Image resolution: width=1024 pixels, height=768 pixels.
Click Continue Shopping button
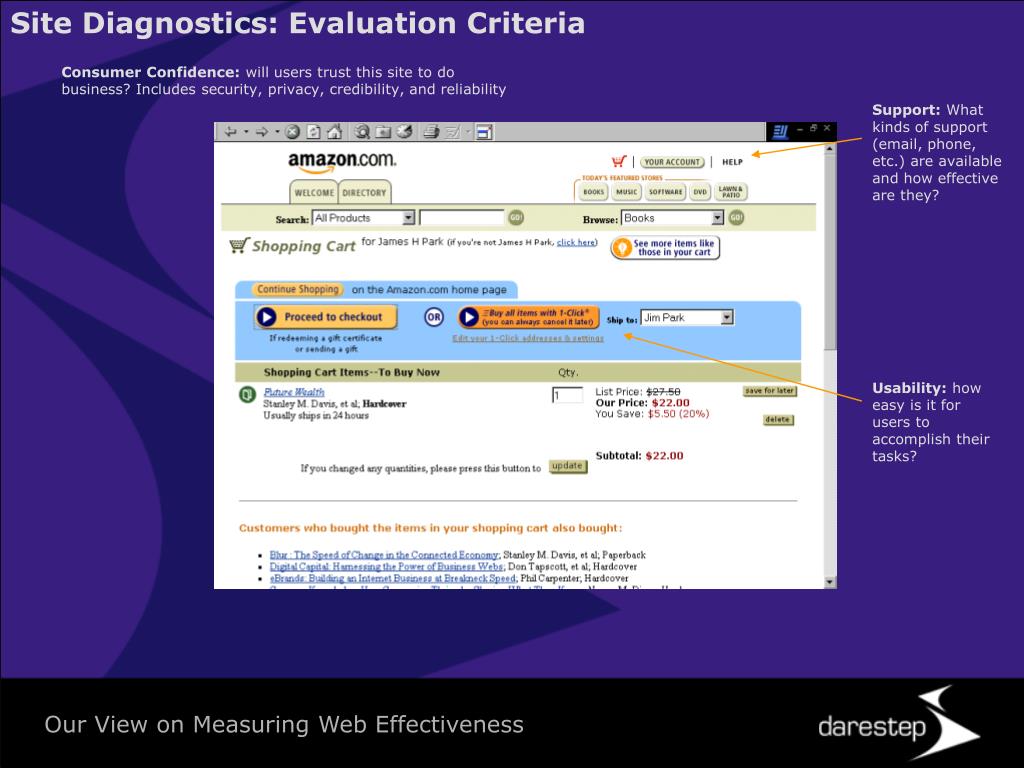click(298, 289)
